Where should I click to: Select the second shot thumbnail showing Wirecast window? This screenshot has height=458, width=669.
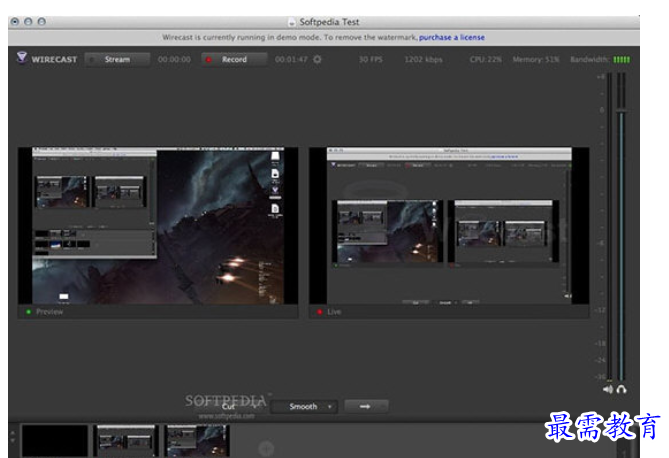tap(125, 440)
